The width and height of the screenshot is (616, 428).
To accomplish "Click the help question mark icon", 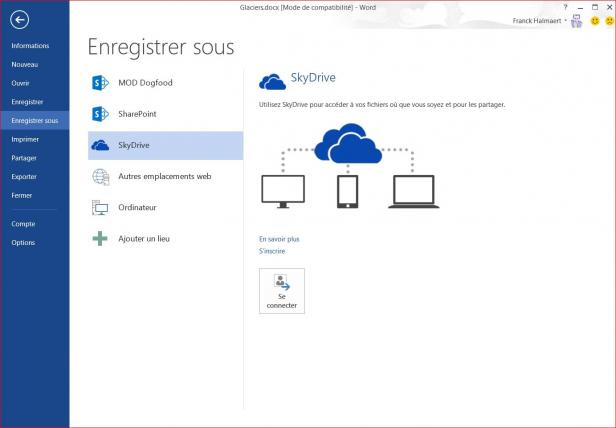I will click(565, 7).
